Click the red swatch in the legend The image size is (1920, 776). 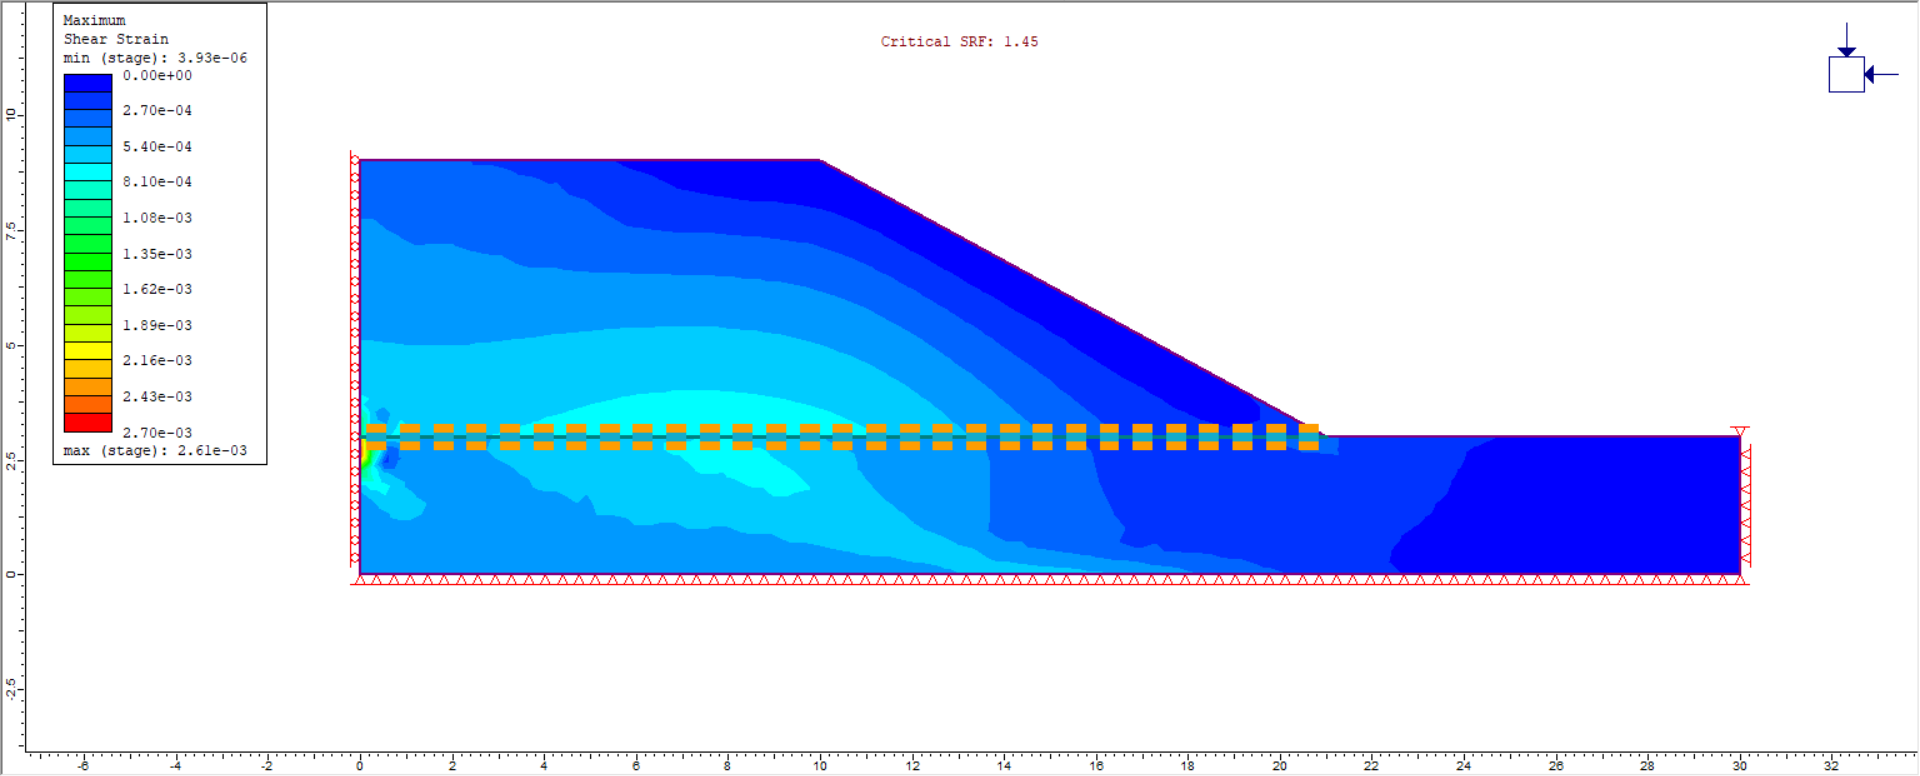coord(88,422)
